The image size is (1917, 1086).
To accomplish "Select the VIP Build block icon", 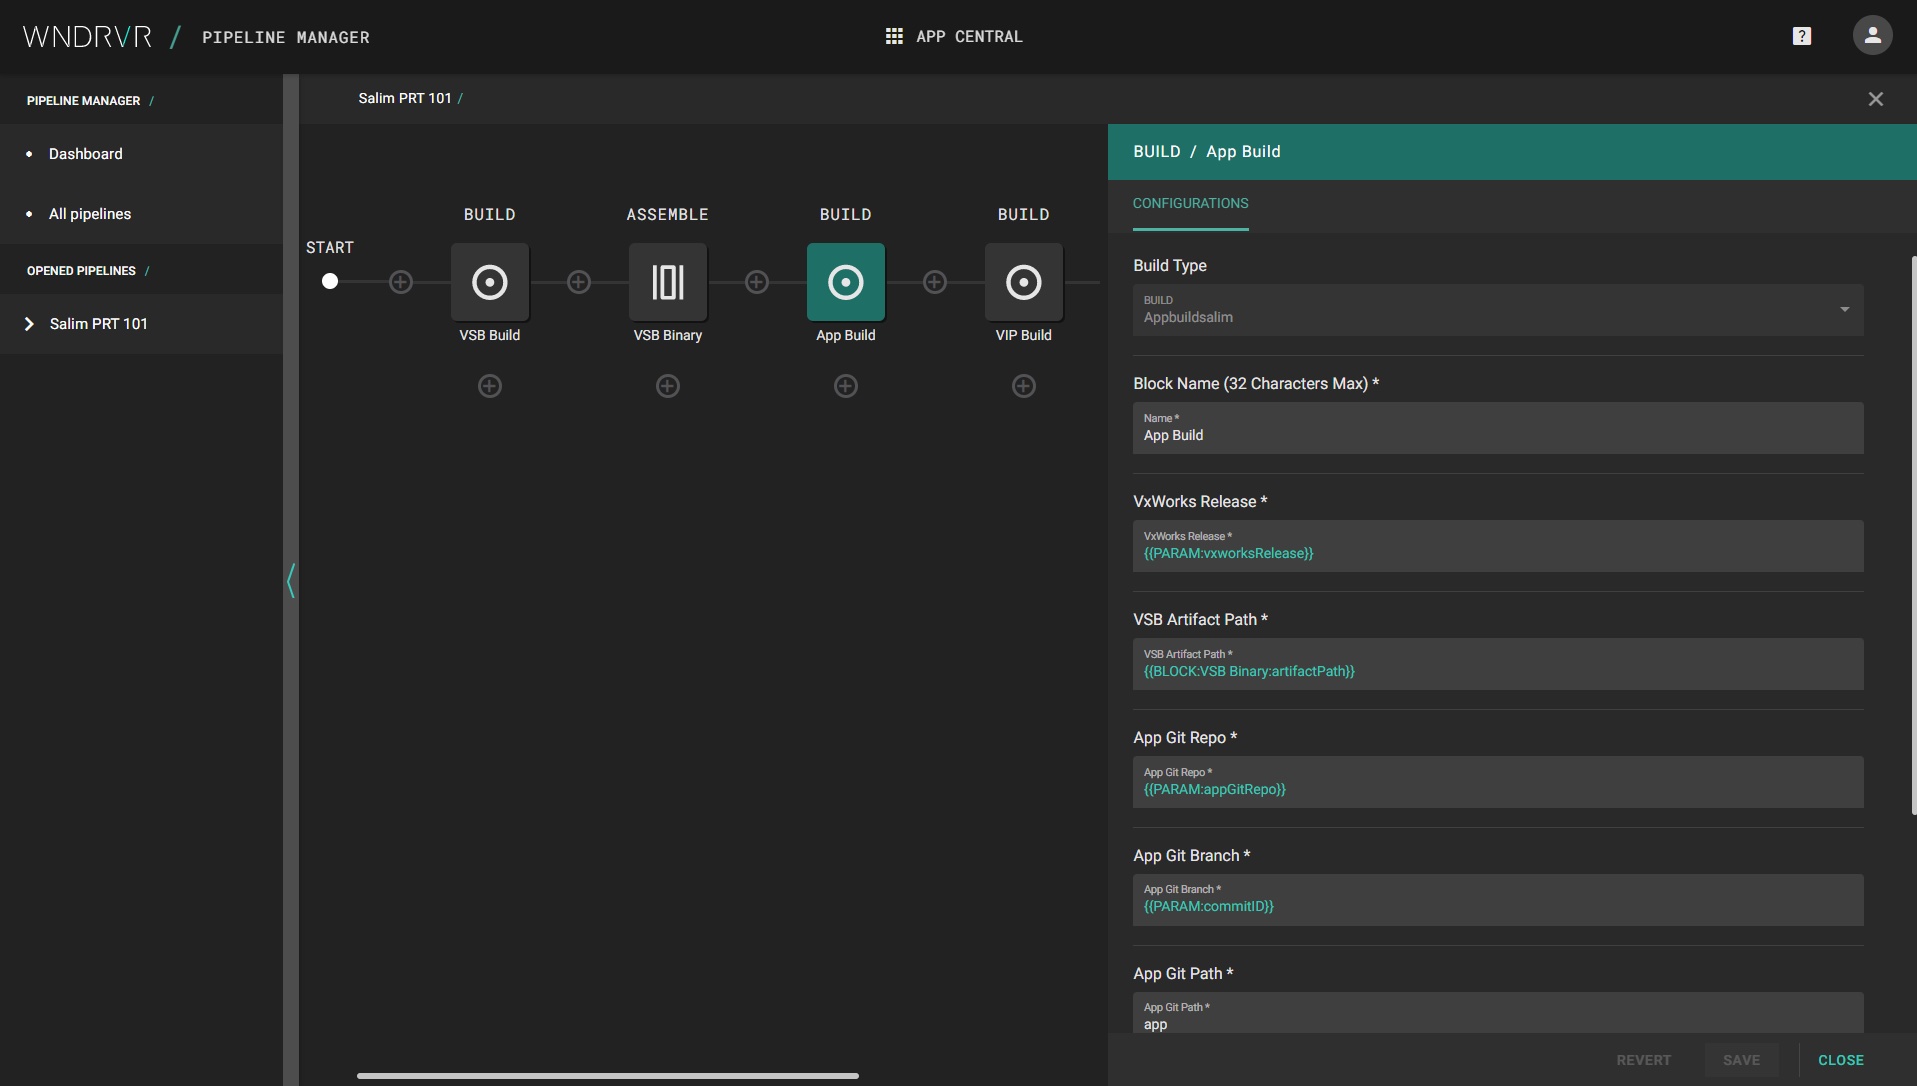I will [x=1024, y=282].
